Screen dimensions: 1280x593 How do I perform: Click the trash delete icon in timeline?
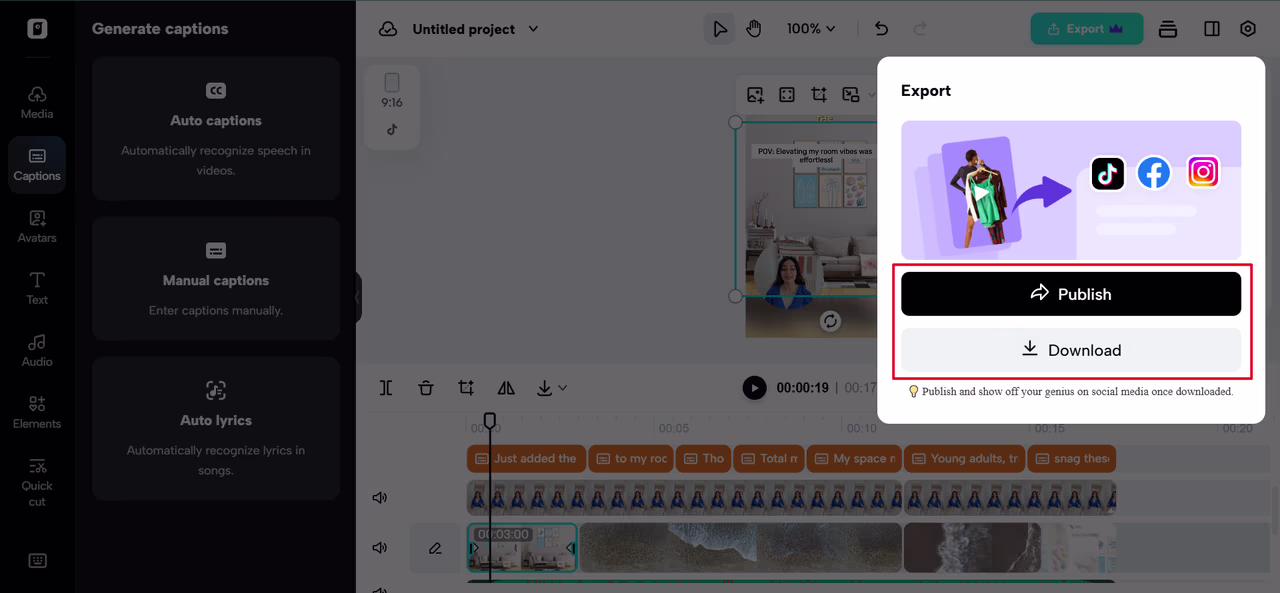tap(426, 388)
